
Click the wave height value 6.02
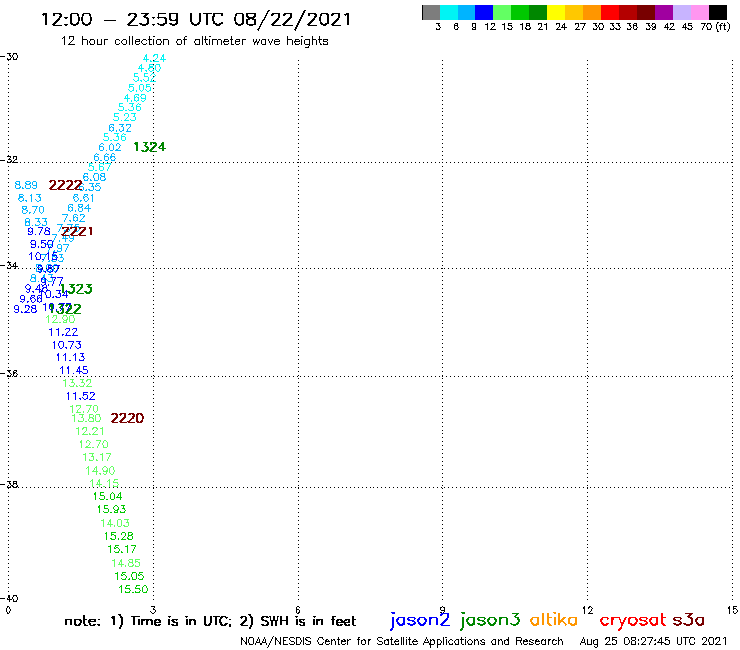tap(110, 147)
